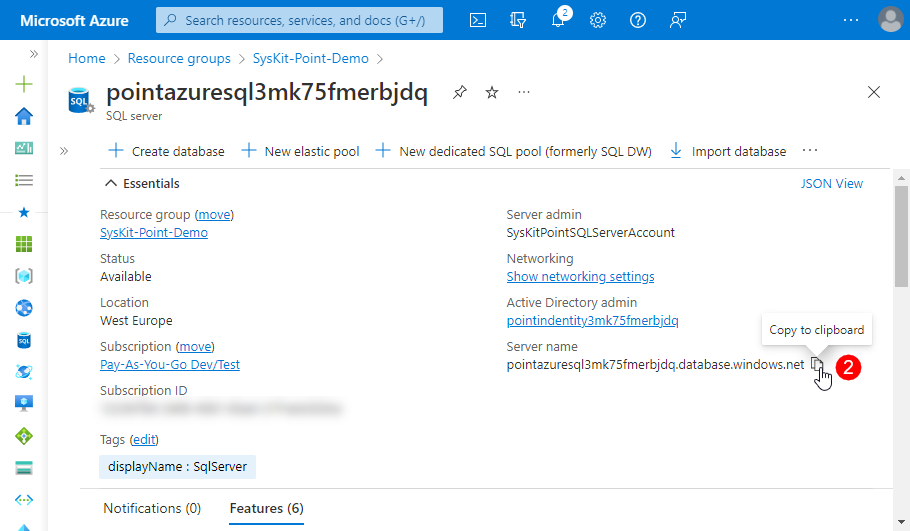910x531 pixels.
Task: Open Virtual networks icon in sidebar
Action: [24, 500]
